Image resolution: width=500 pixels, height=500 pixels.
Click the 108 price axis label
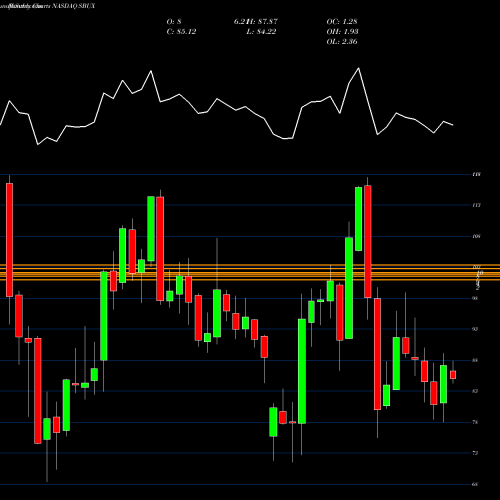(x=476, y=236)
